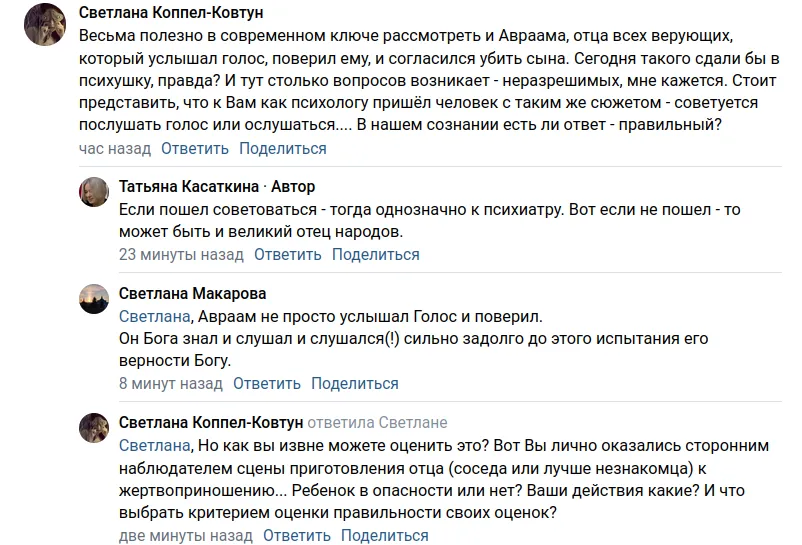
Task: Share the latest comment from две минуты назад
Action: 385,536
